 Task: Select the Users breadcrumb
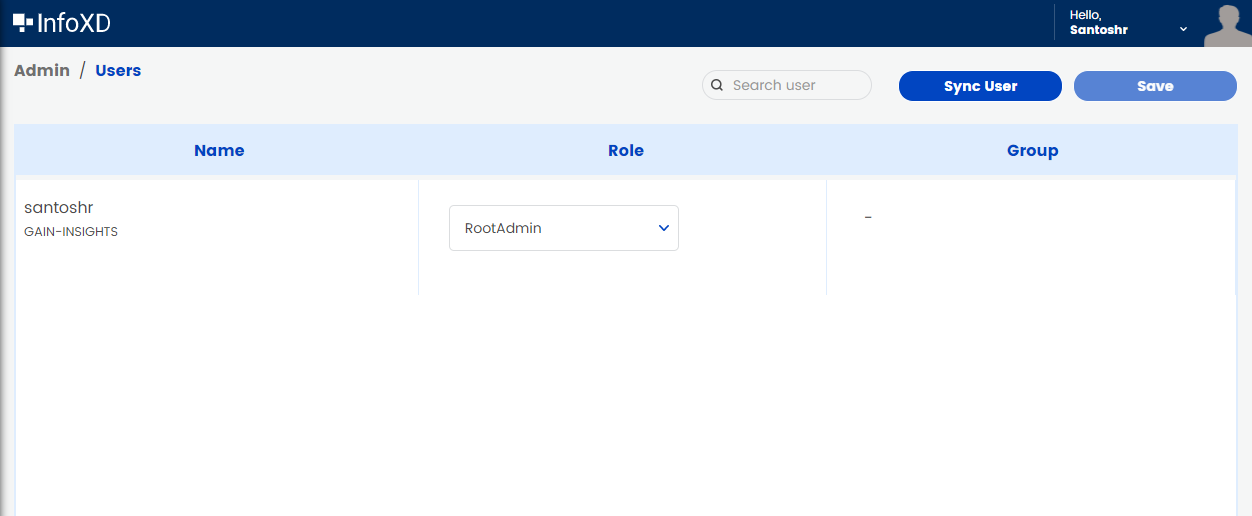click(118, 70)
